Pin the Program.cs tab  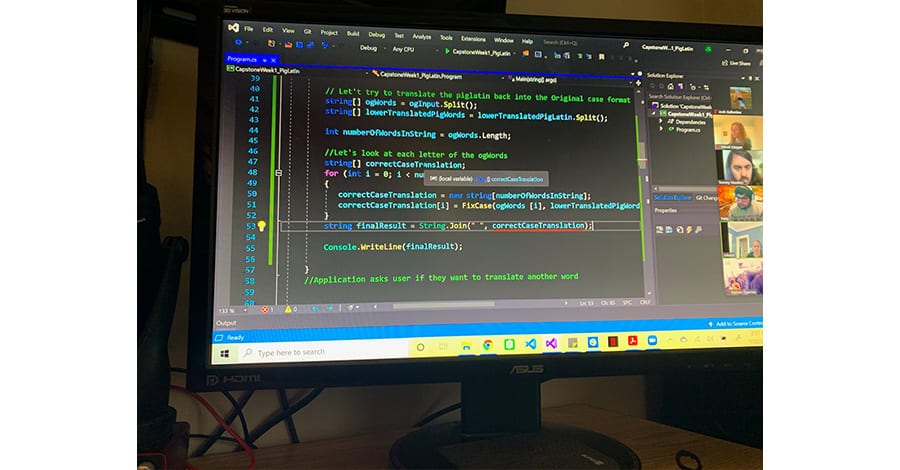(x=265, y=60)
